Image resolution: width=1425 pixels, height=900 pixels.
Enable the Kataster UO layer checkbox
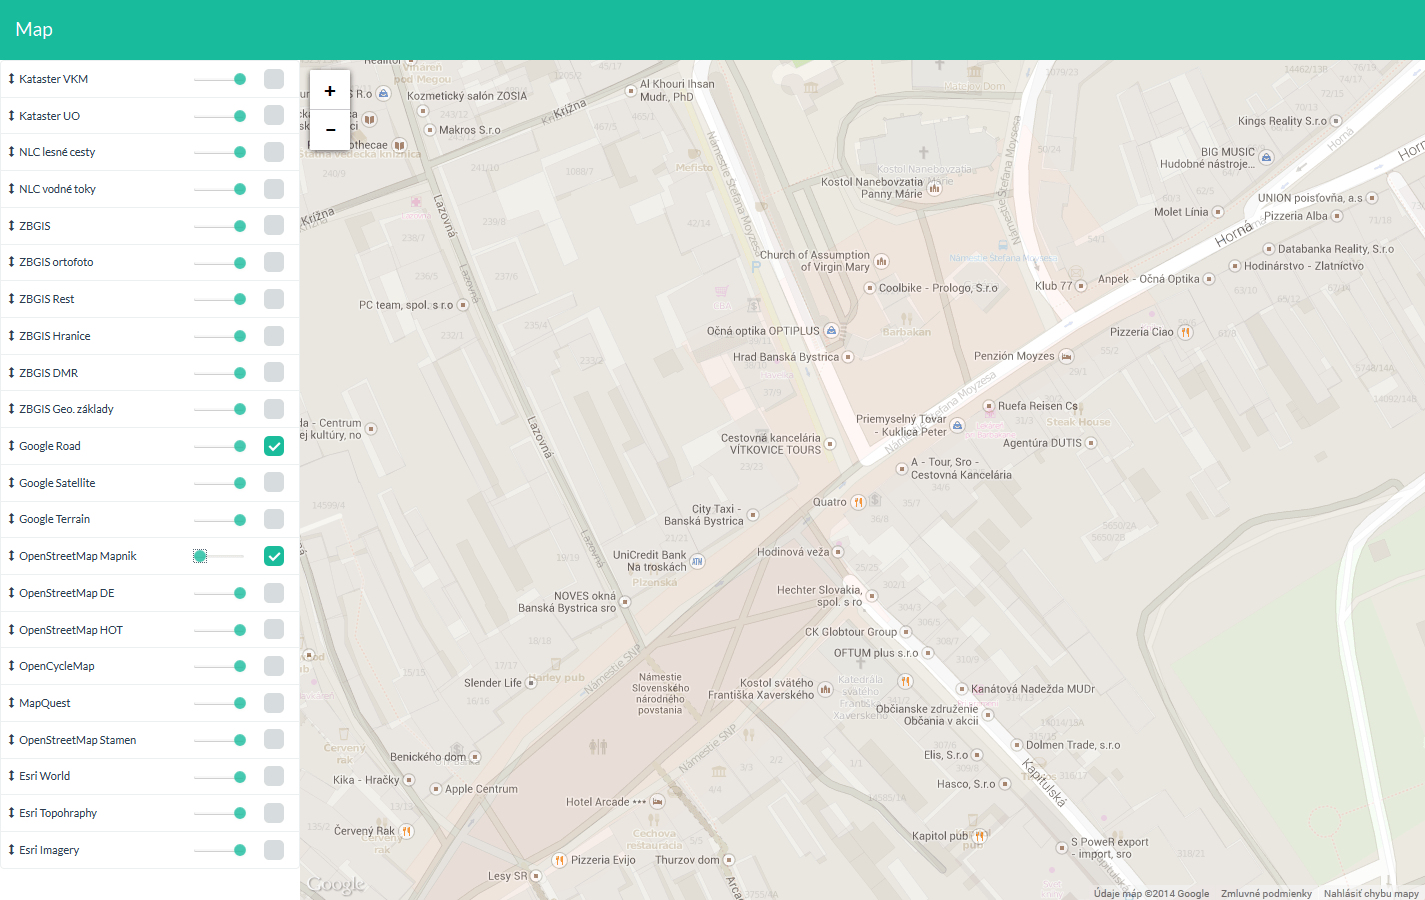tap(274, 115)
